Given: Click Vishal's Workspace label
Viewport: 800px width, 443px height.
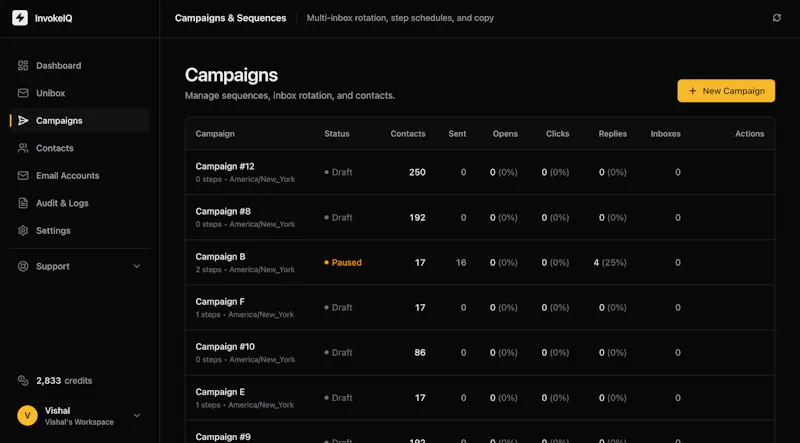Looking at the screenshot, I should pyautogui.click(x=79, y=422).
